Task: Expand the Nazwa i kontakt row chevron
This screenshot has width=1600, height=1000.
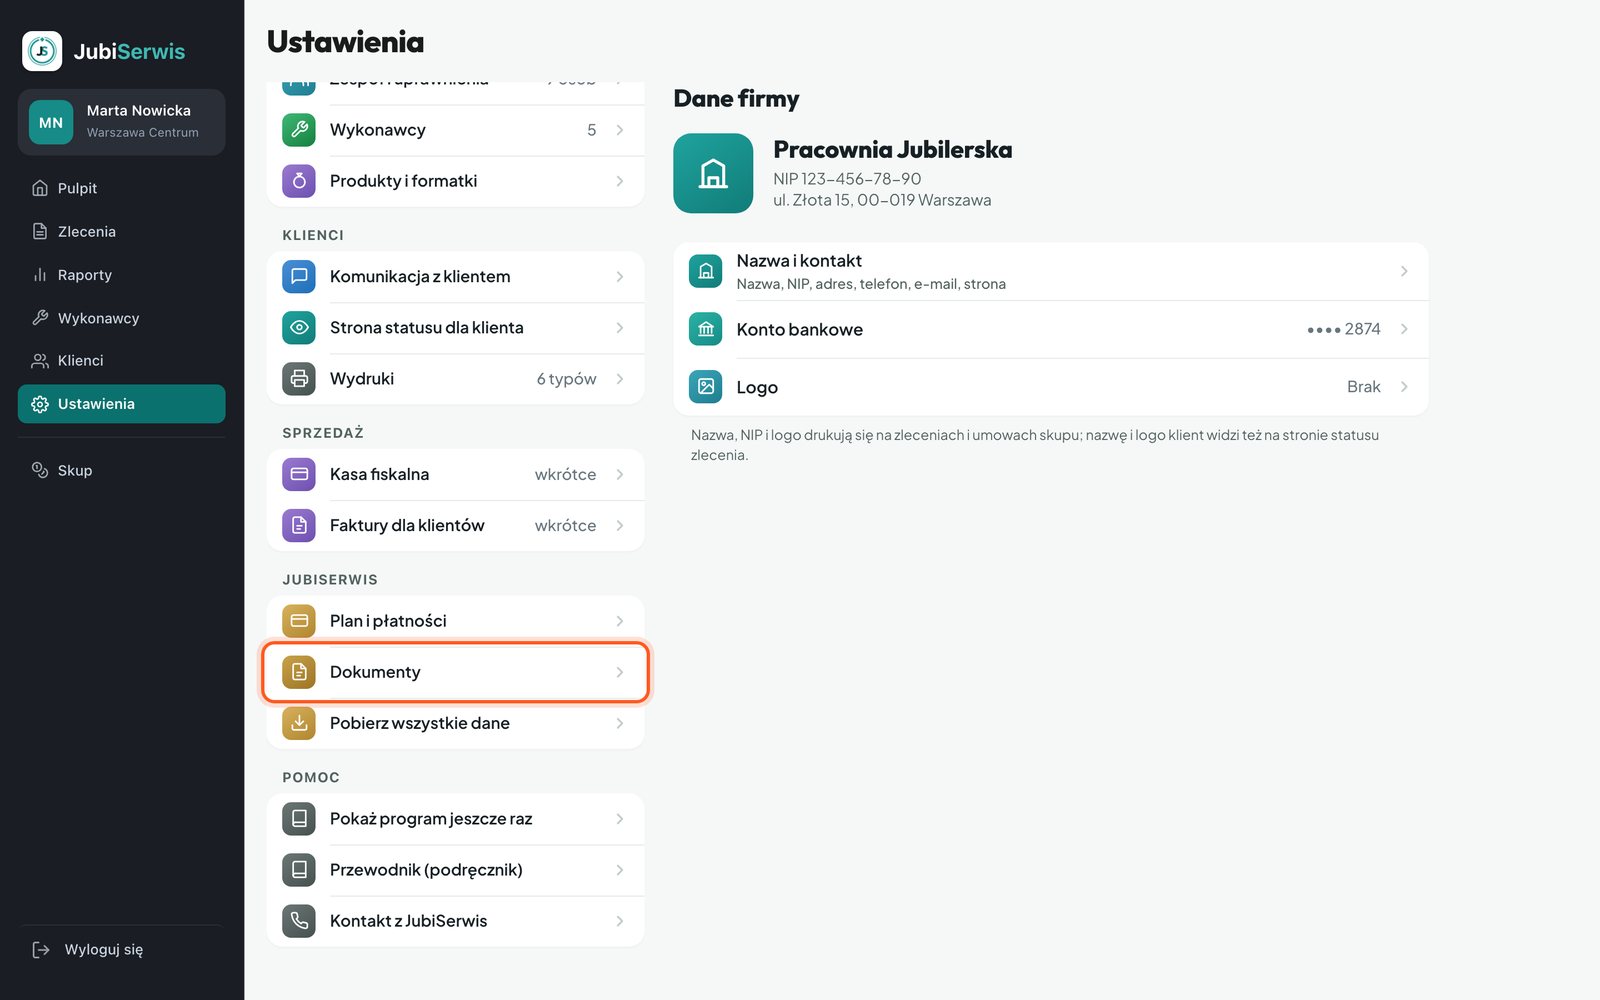Action: coord(1404,271)
